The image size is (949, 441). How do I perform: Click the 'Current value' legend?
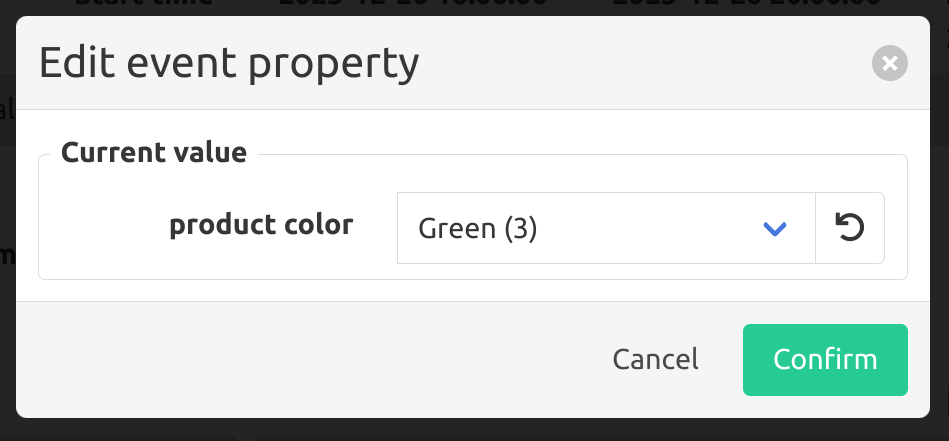coord(154,152)
